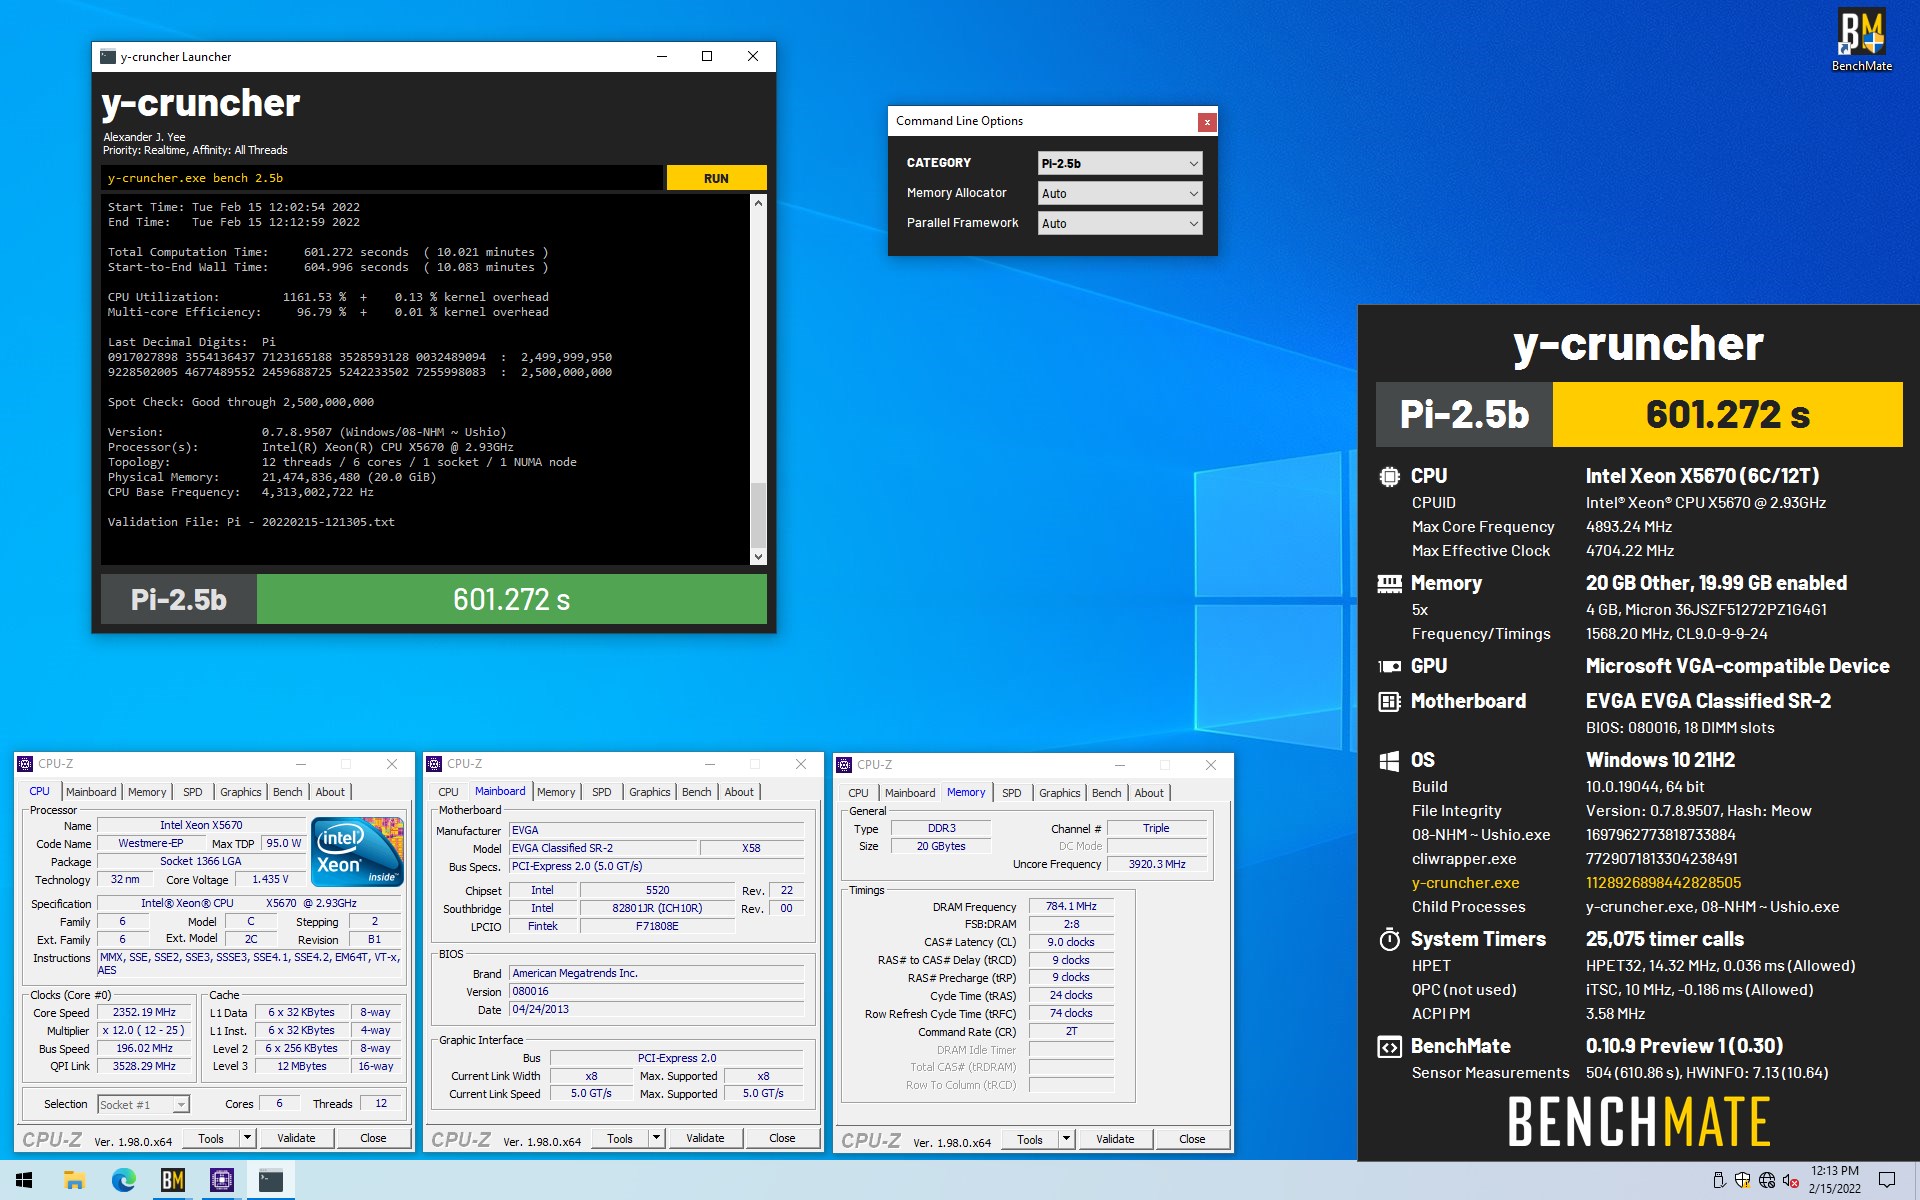Click Tools button in Mainboard CPU-Z window
The width and height of the screenshot is (1920, 1200).
click(620, 1138)
